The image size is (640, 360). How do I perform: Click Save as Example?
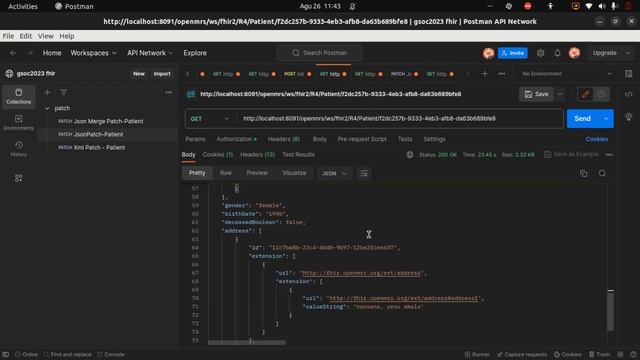(x=571, y=155)
